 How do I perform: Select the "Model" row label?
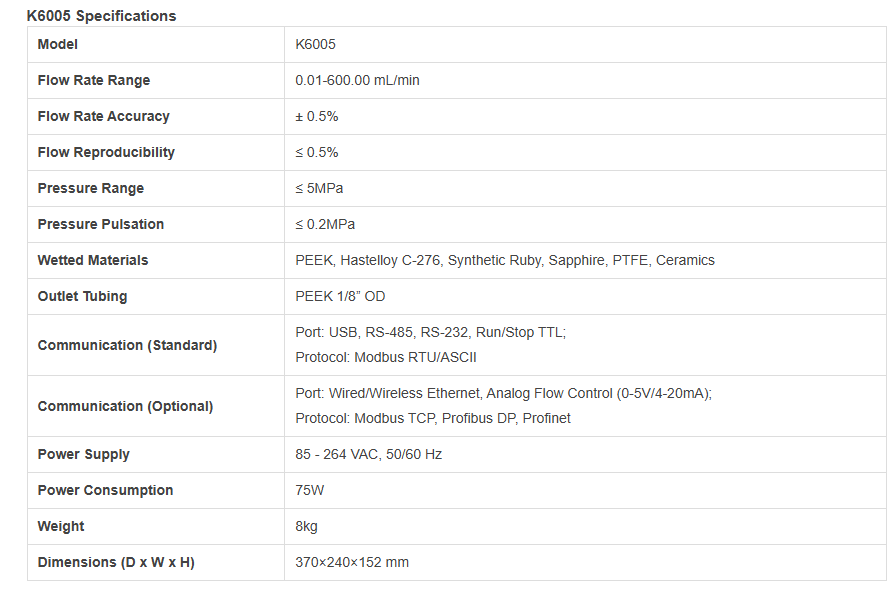pyautogui.click(x=57, y=44)
